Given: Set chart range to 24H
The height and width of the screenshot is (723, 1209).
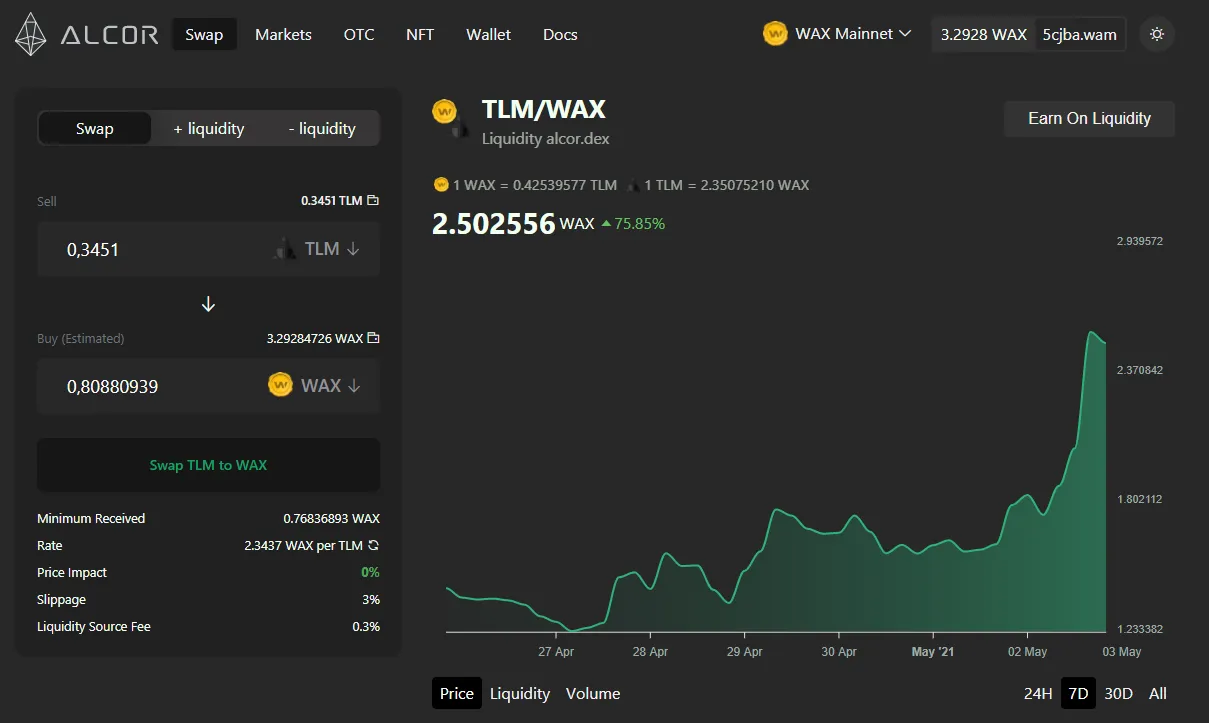Looking at the screenshot, I should 1038,693.
